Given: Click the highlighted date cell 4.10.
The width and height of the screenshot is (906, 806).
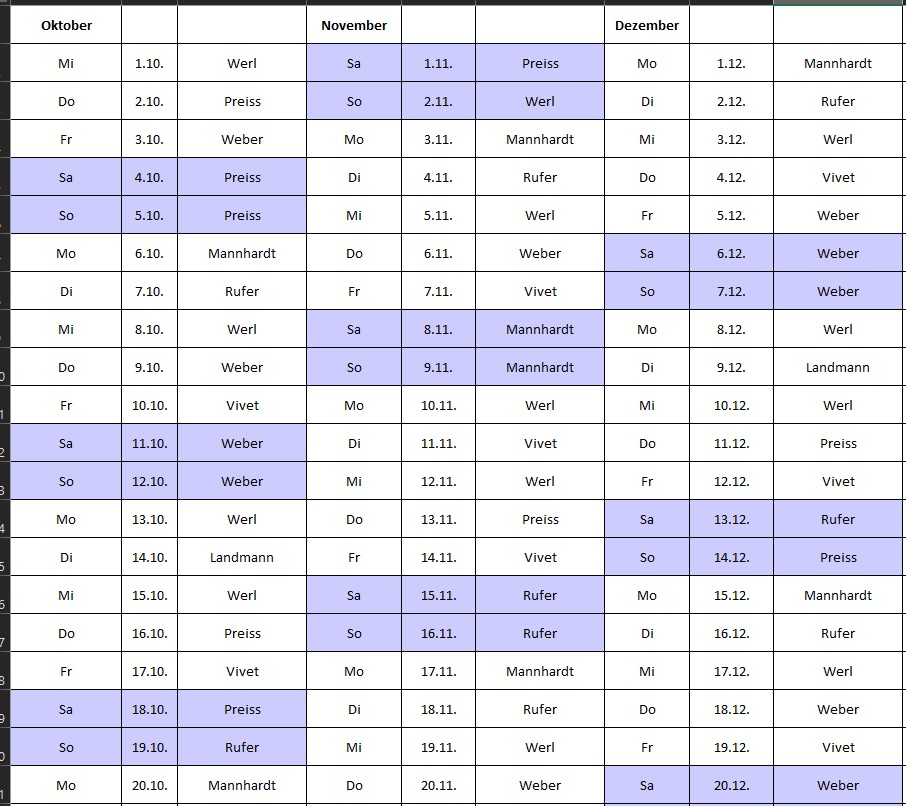Looking at the screenshot, I should click(x=149, y=177).
